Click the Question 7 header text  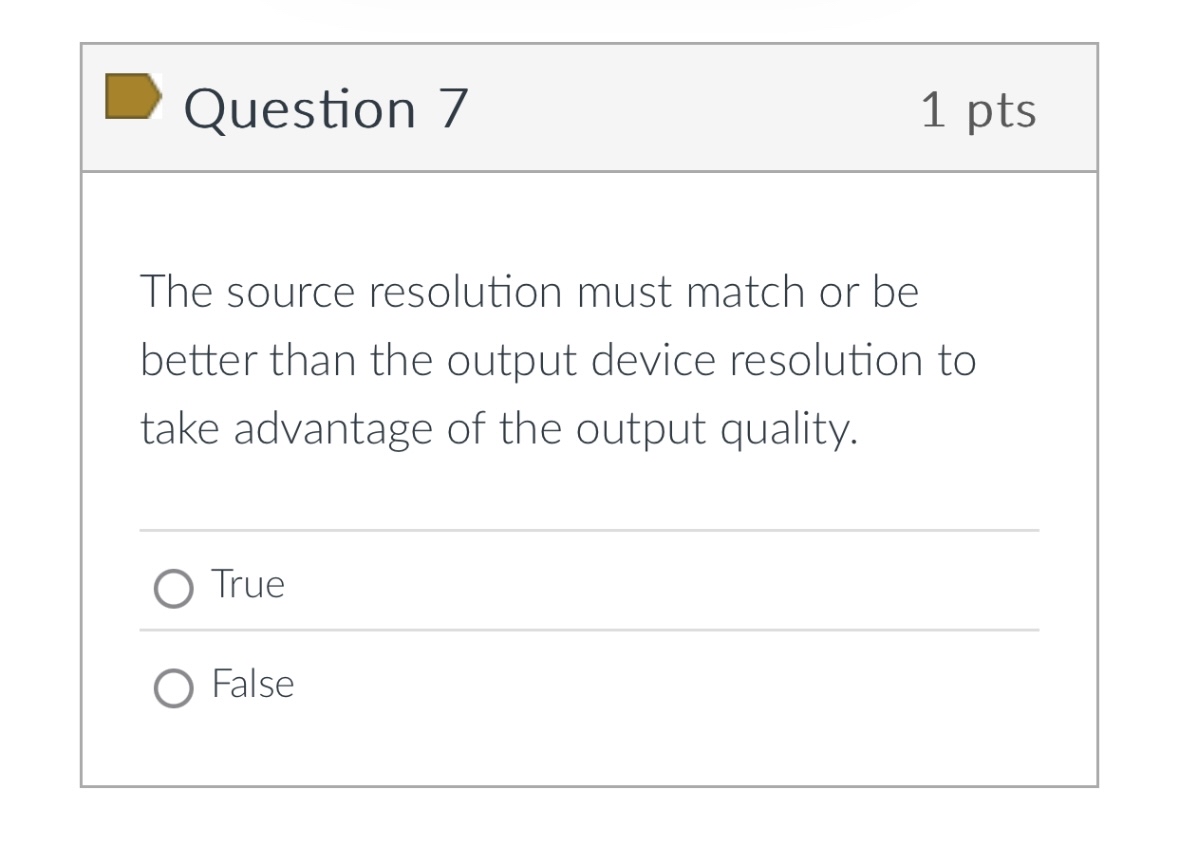click(326, 108)
